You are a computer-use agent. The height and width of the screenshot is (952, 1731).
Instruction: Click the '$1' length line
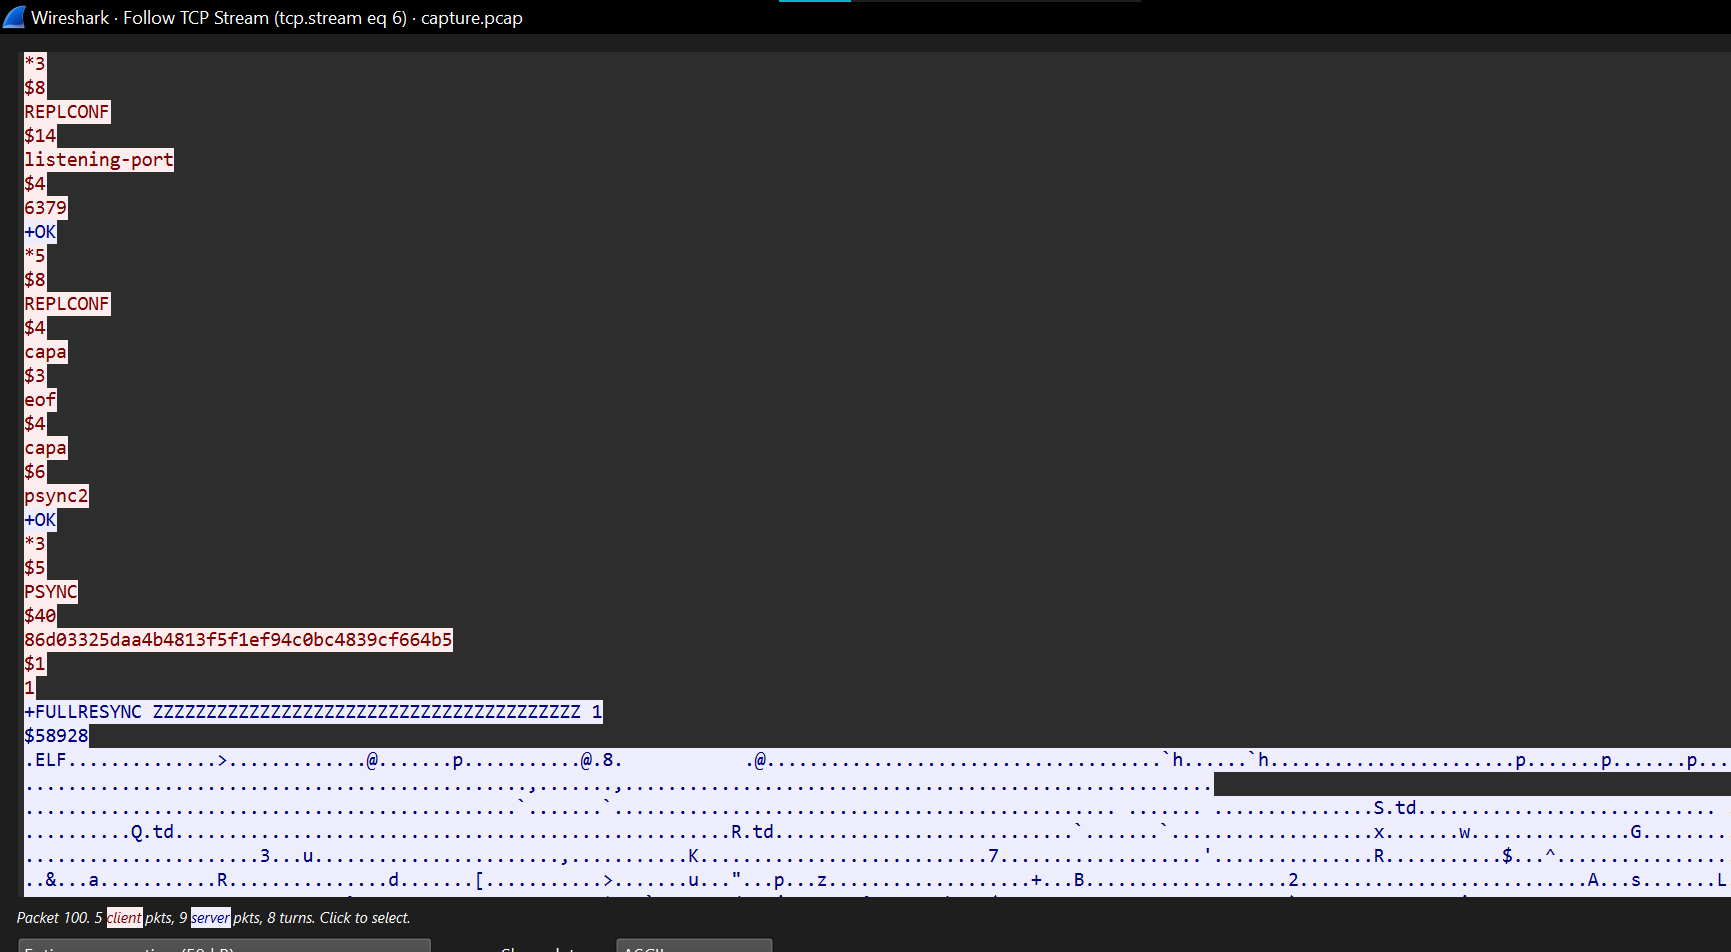(x=35, y=664)
